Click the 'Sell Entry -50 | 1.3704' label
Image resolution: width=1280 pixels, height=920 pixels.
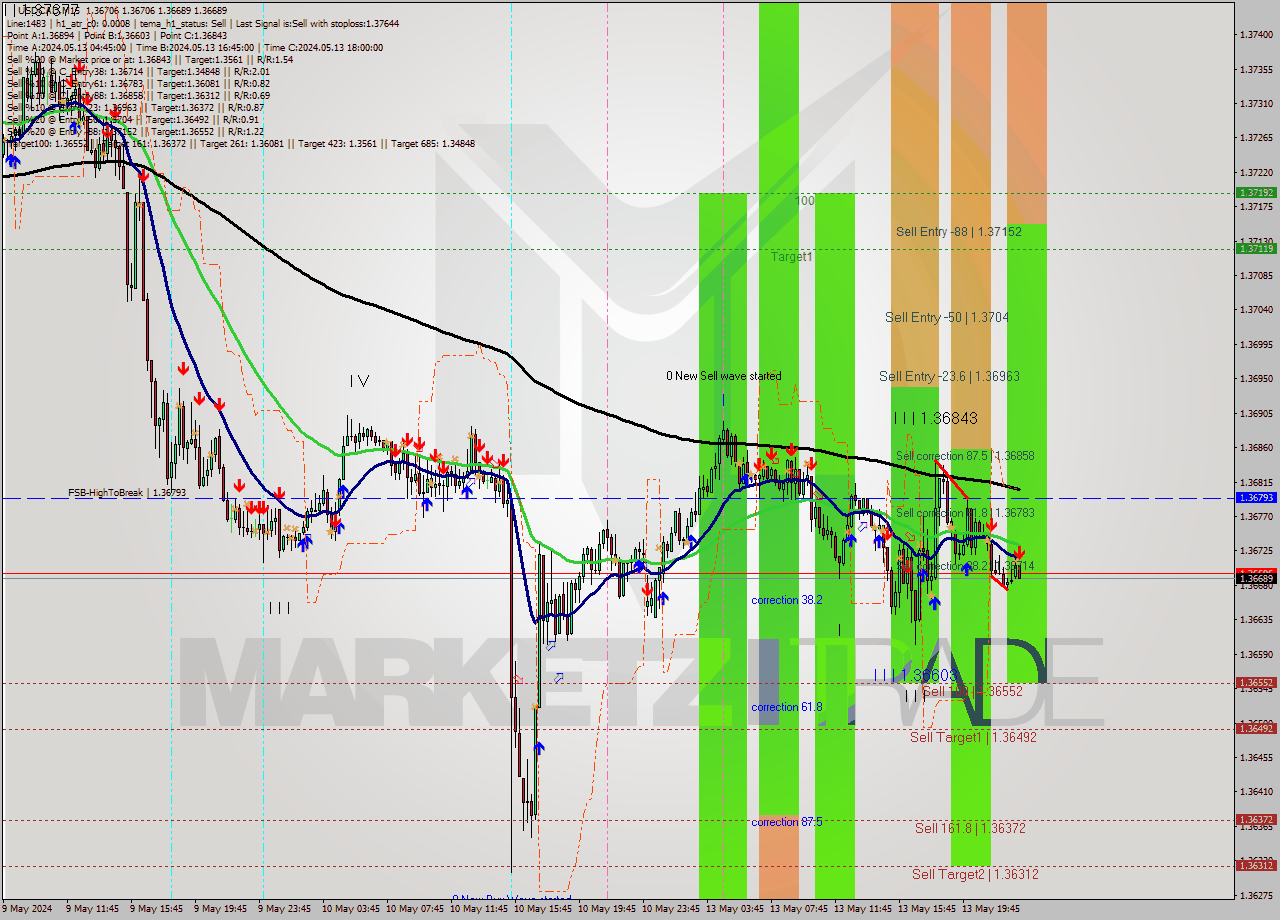point(947,318)
